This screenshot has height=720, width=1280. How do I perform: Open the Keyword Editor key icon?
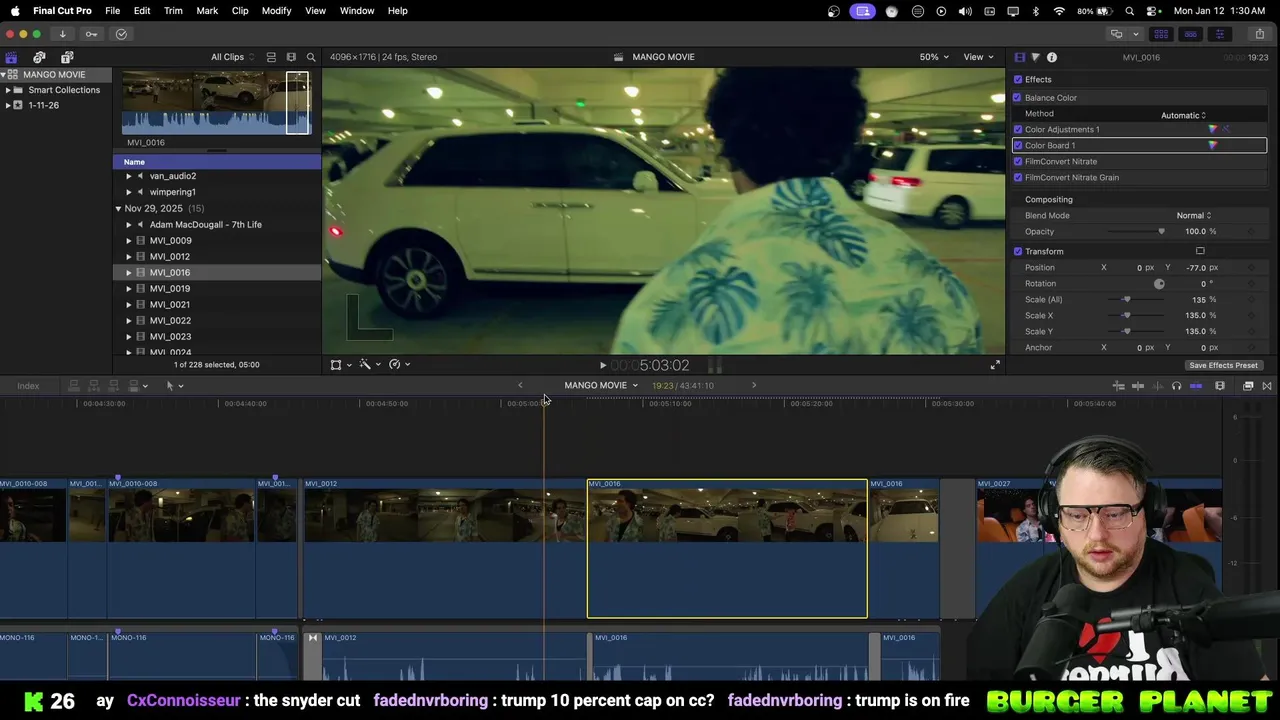(x=91, y=34)
